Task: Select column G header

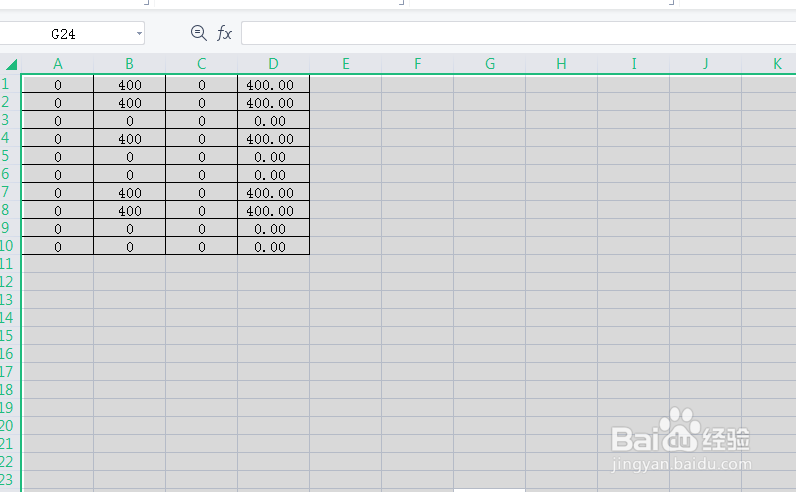Action: pos(489,64)
